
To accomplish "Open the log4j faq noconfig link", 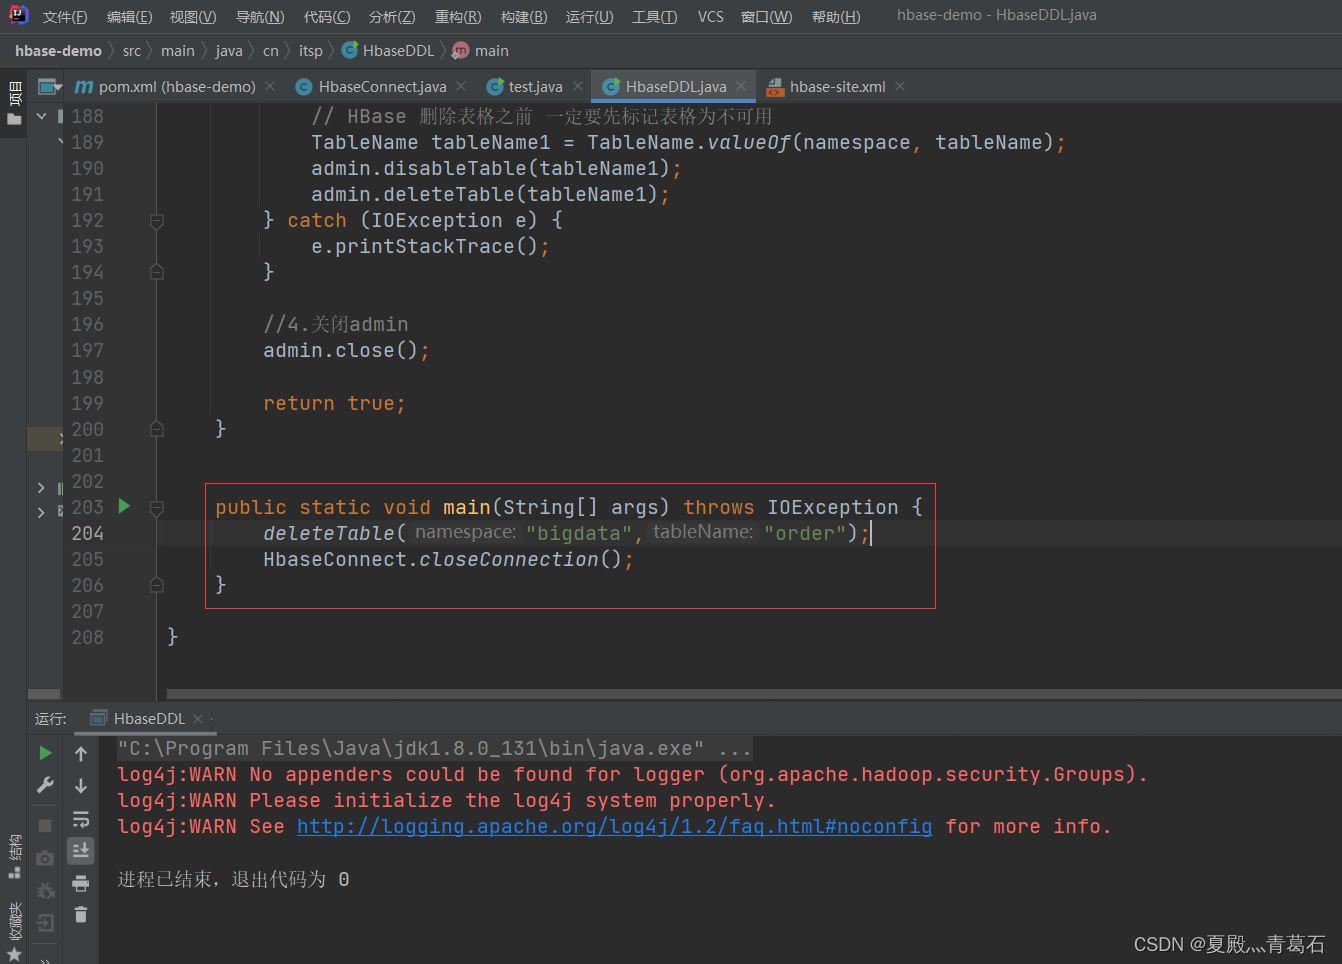I will coord(614,827).
